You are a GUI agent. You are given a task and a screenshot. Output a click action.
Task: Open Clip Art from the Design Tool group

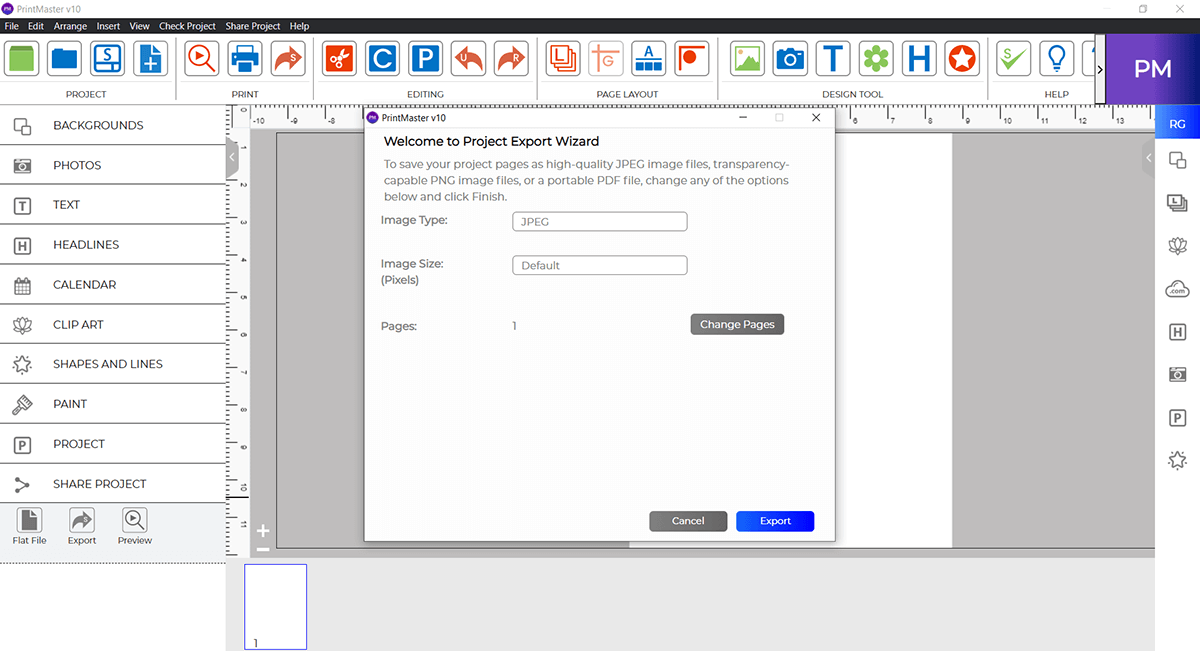coord(877,58)
